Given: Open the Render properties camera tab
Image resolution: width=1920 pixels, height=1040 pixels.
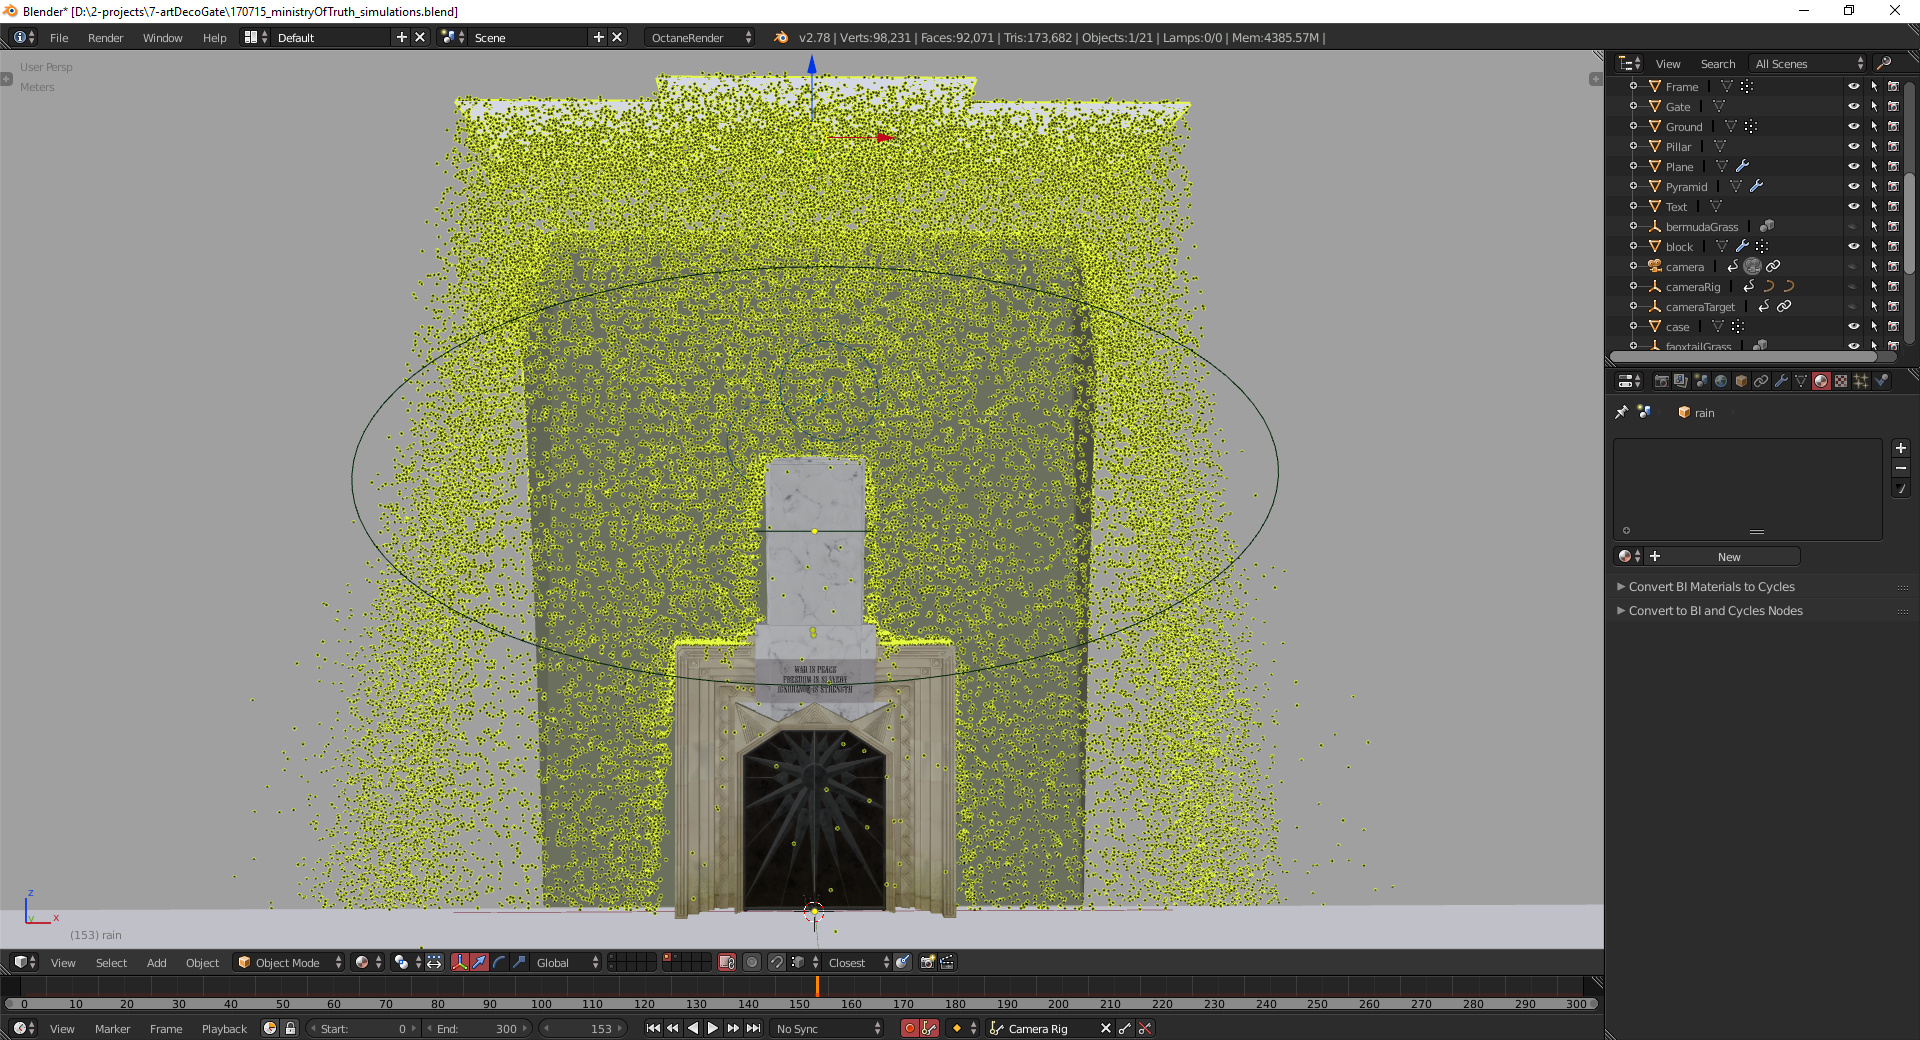Looking at the screenshot, I should click(x=1661, y=381).
